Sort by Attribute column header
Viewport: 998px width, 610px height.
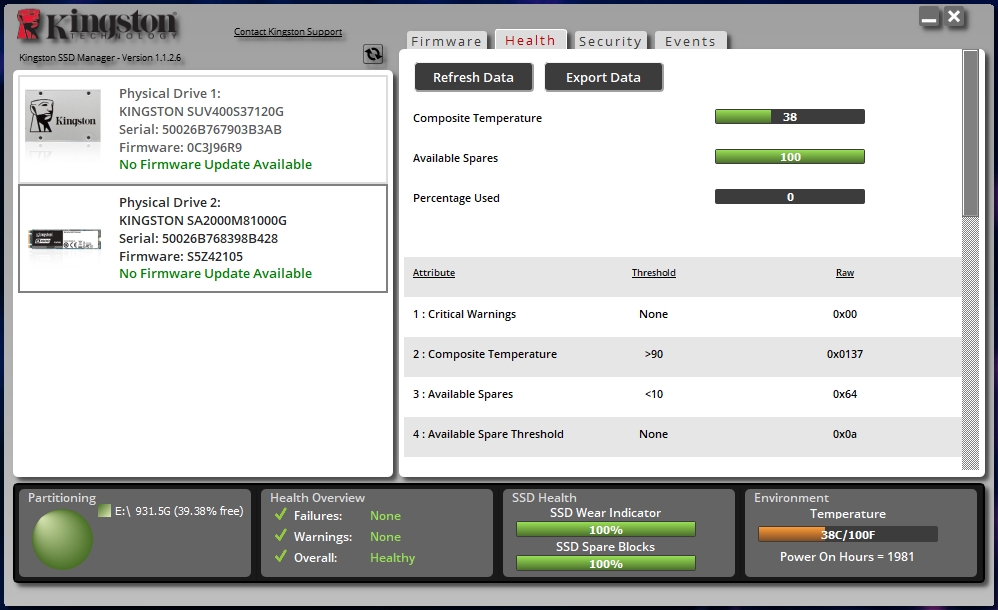pyautogui.click(x=433, y=273)
